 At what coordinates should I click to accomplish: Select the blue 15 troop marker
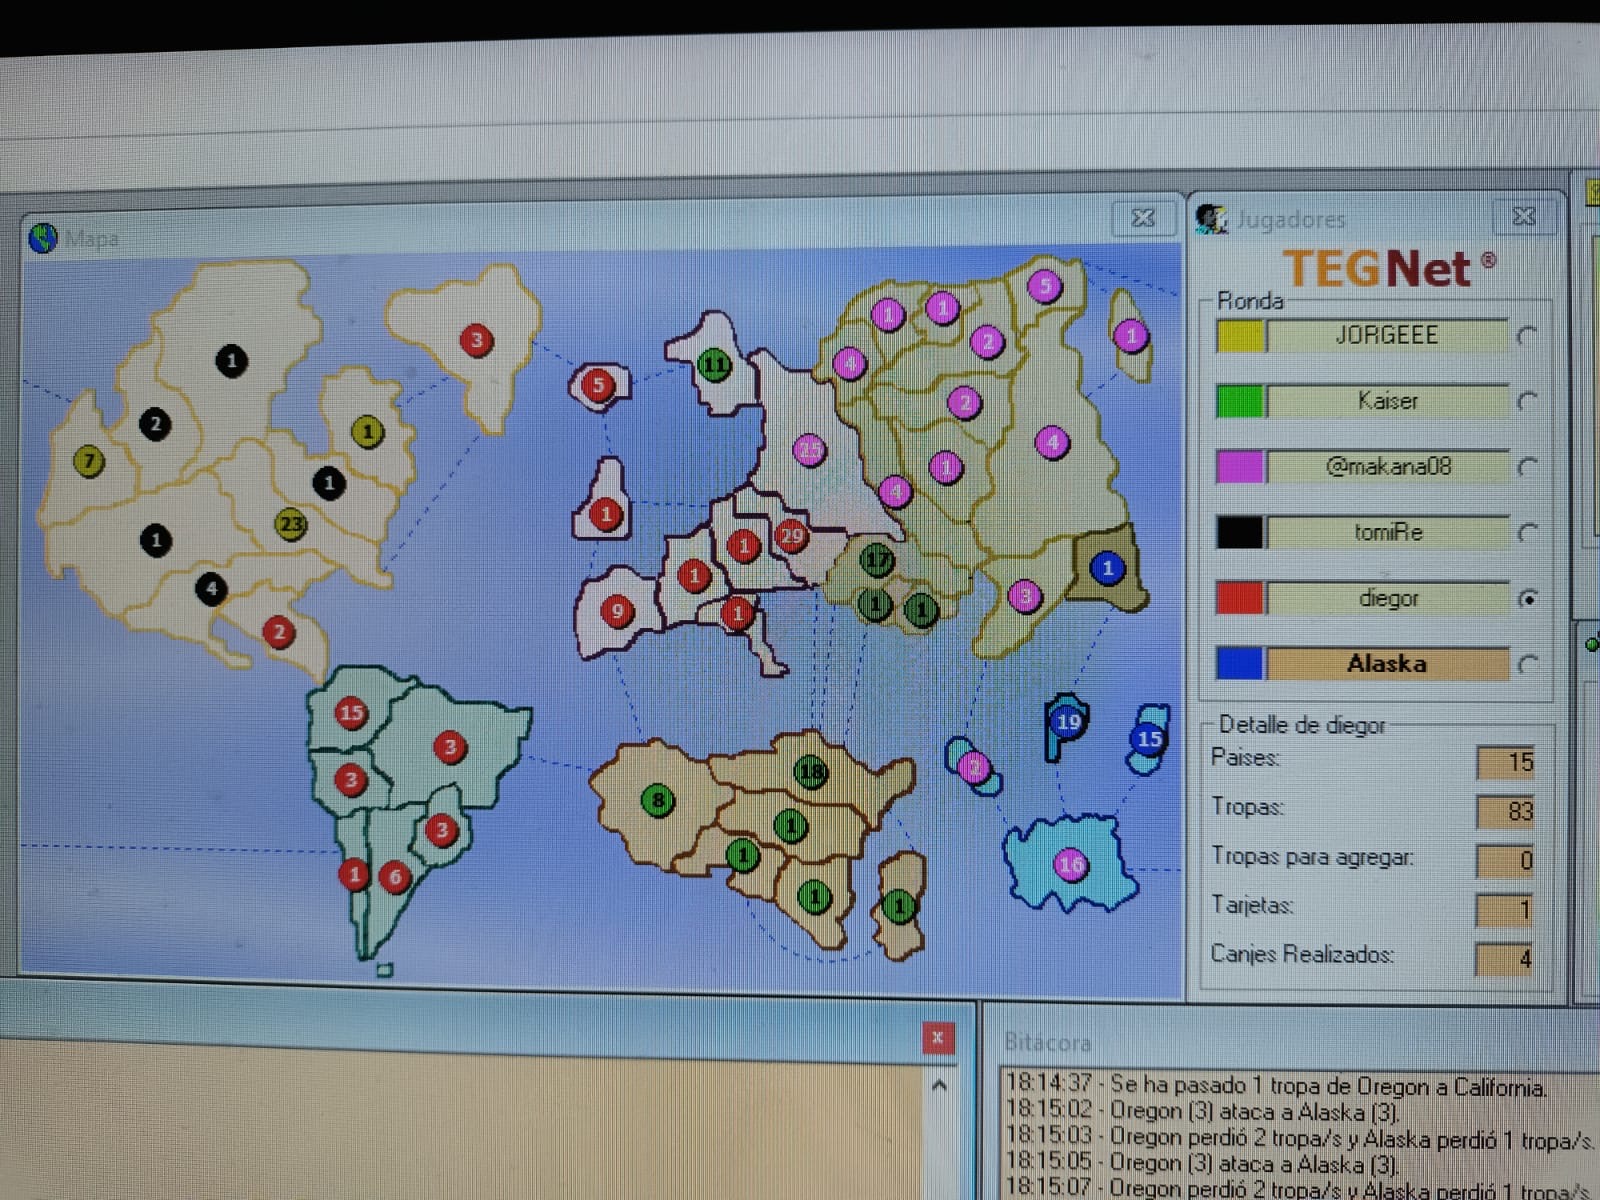coord(1149,739)
